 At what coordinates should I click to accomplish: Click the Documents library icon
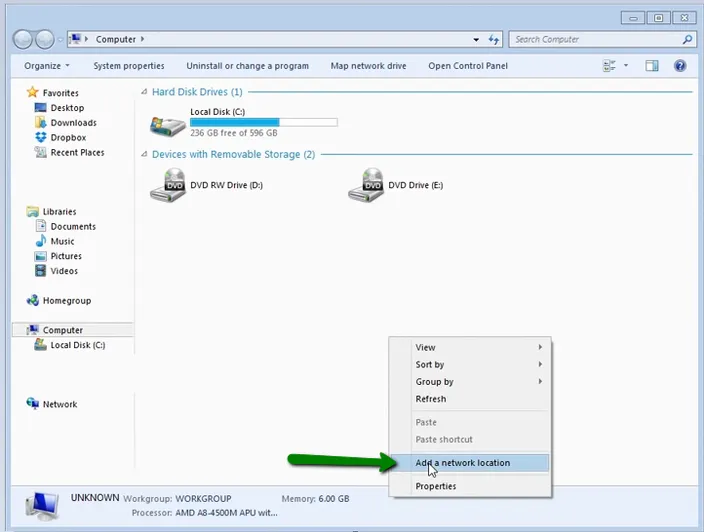pos(40,226)
